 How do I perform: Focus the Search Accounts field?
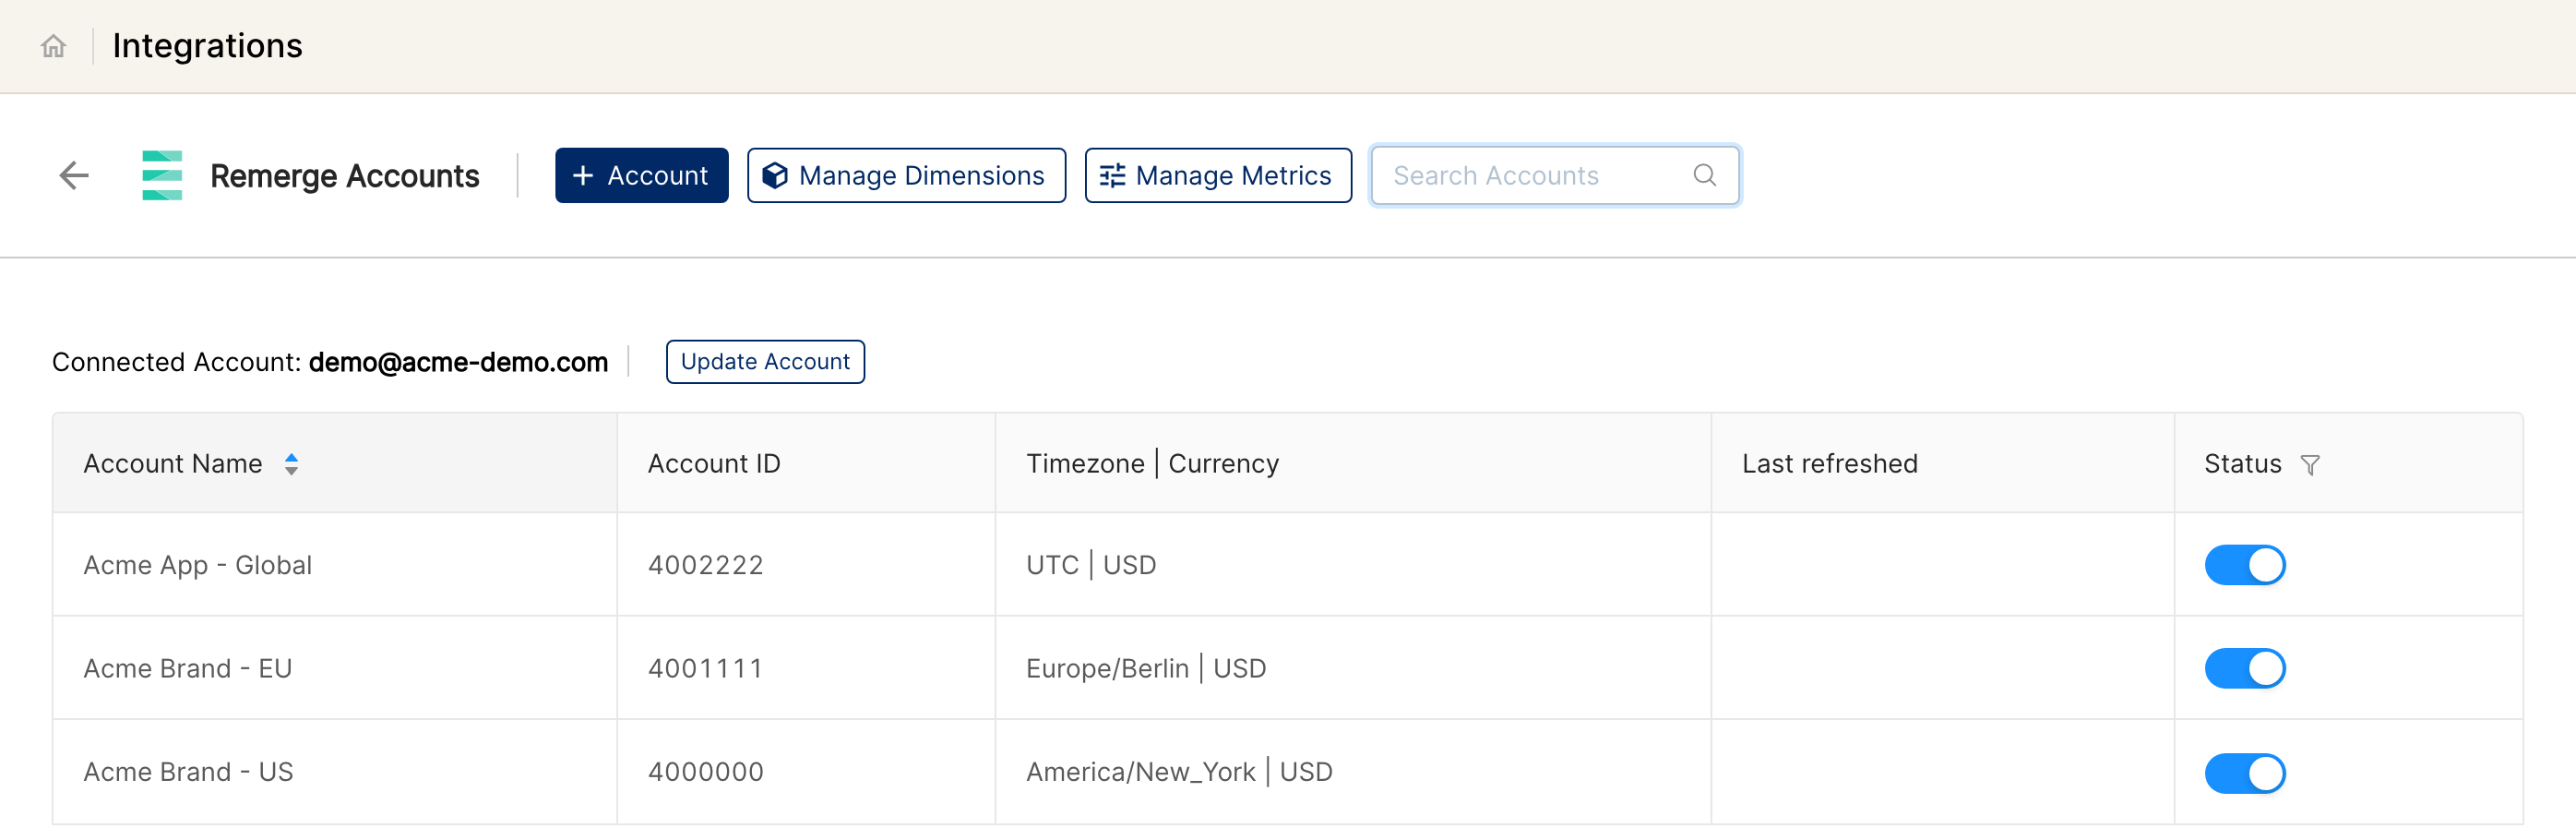(1554, 176)
